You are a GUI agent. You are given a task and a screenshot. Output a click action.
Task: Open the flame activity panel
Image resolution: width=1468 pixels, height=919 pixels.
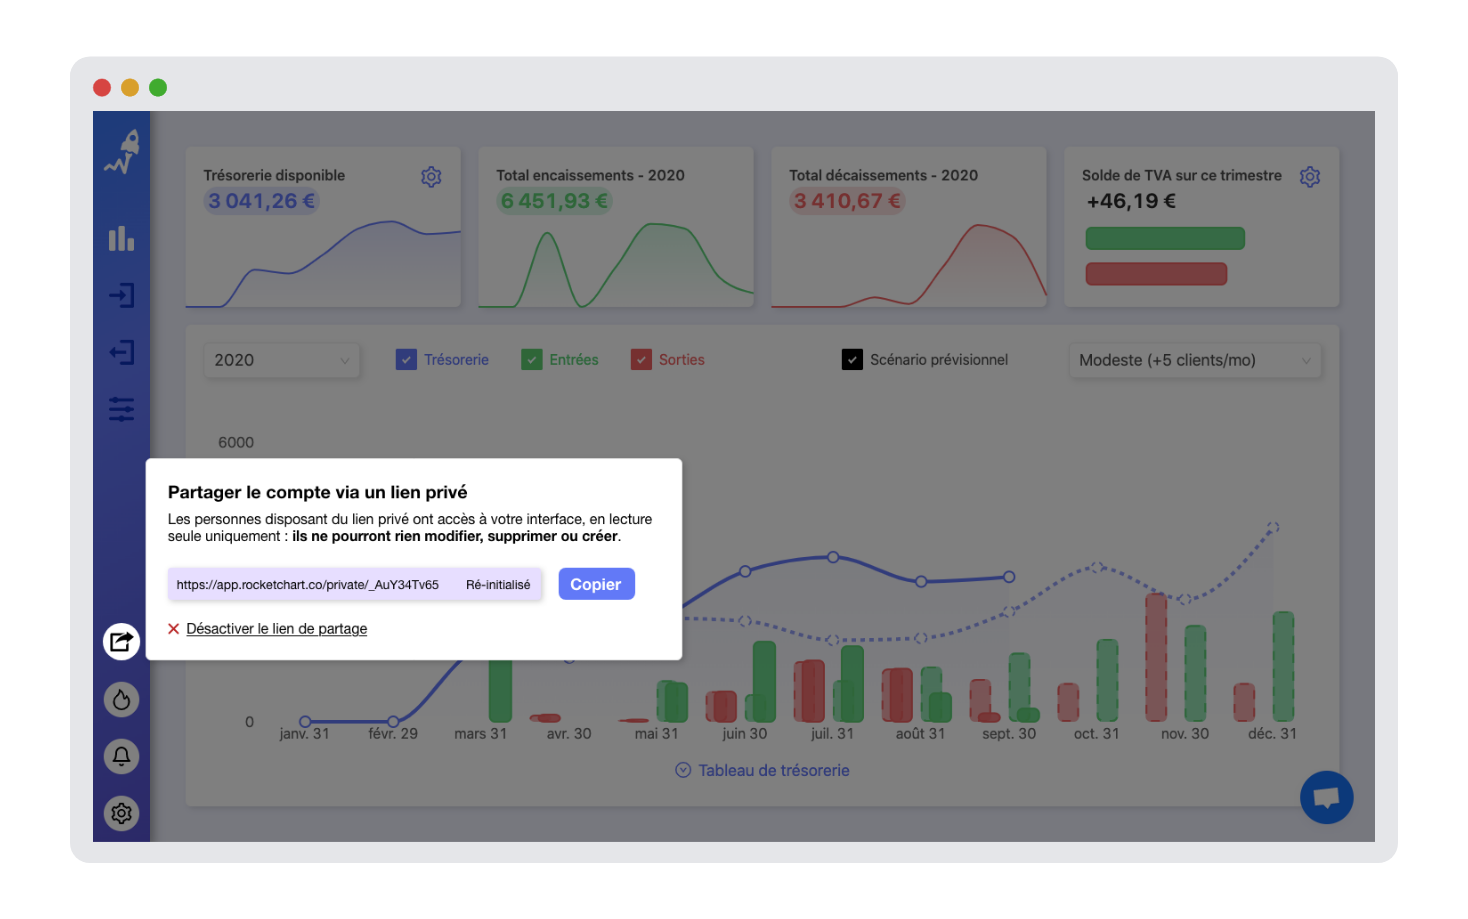pyautogui.click(x=121, y=699)
